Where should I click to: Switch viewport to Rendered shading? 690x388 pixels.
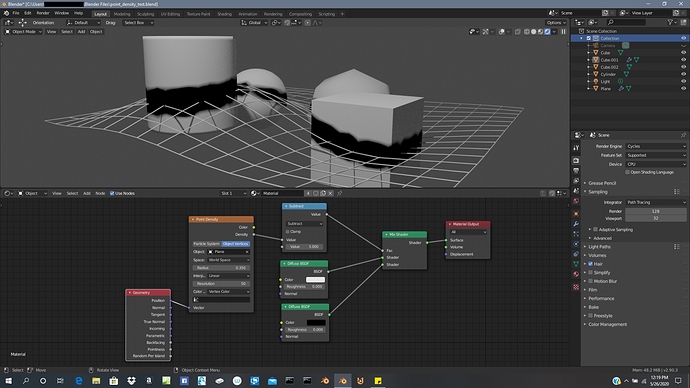point(547,32)
